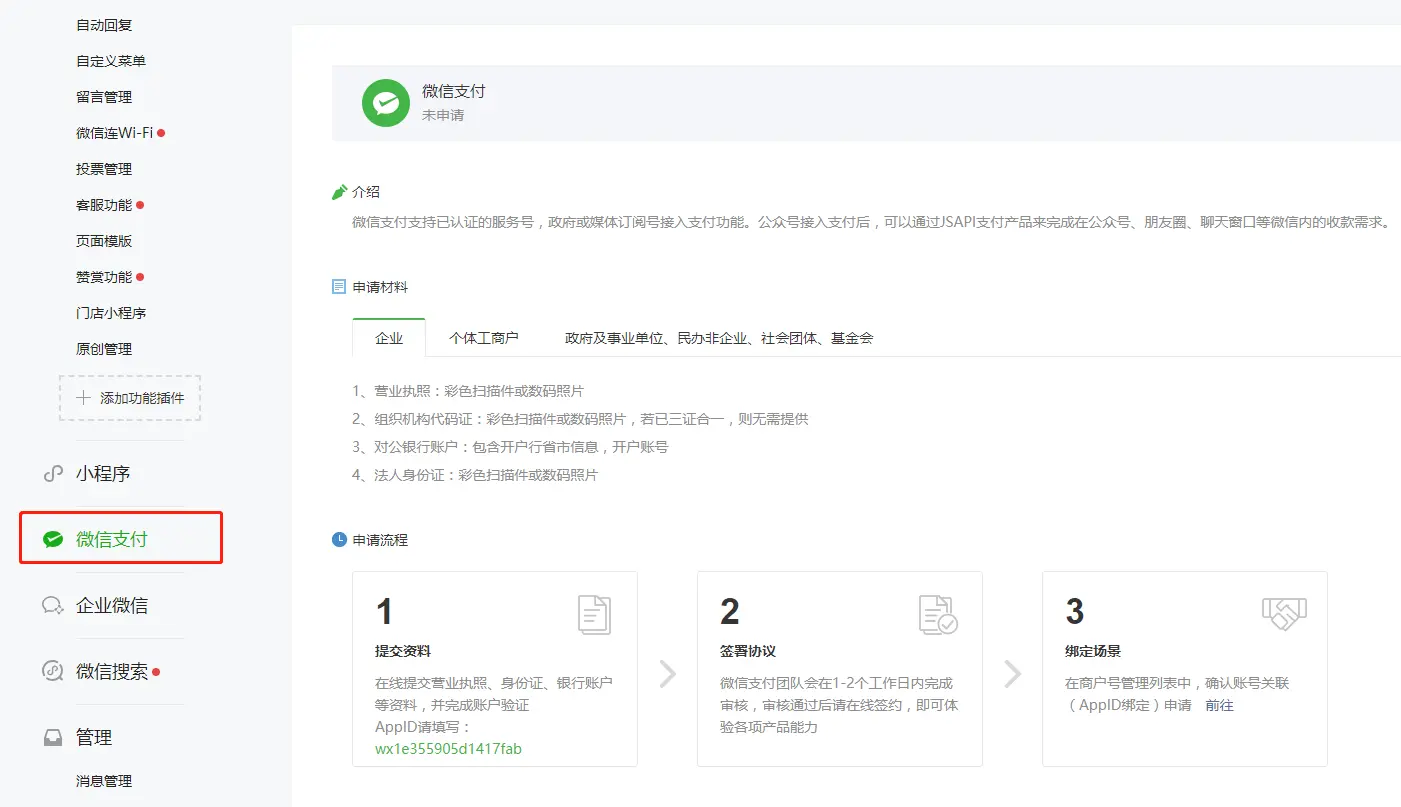1401x807 pixels.
Task: Open the 政府及事业单位、民办非企业 tab
Action: click(719, 338)
